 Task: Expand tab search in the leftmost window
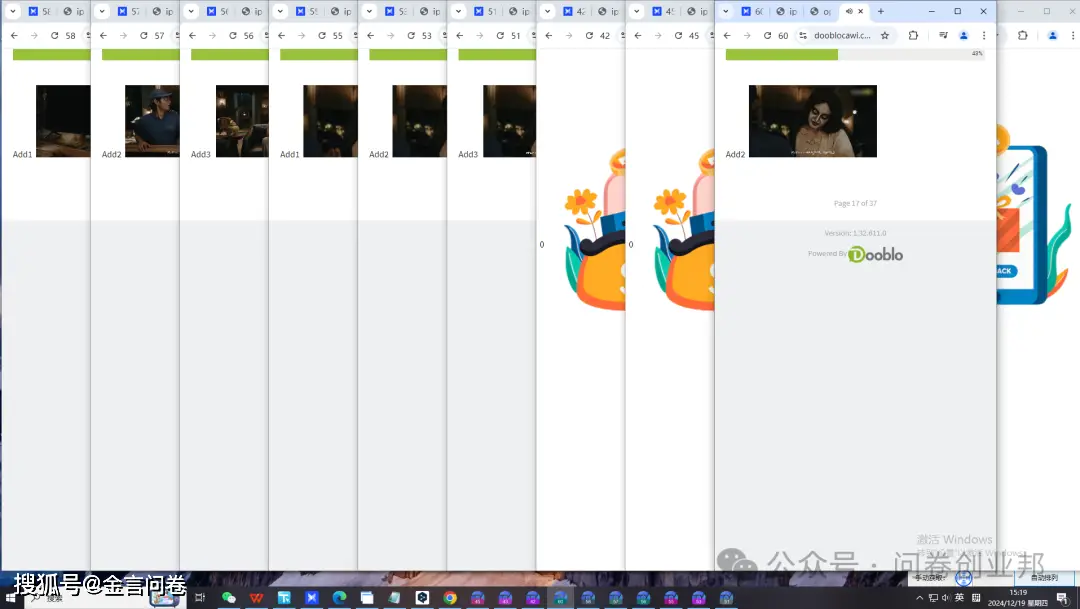[13, 11]
